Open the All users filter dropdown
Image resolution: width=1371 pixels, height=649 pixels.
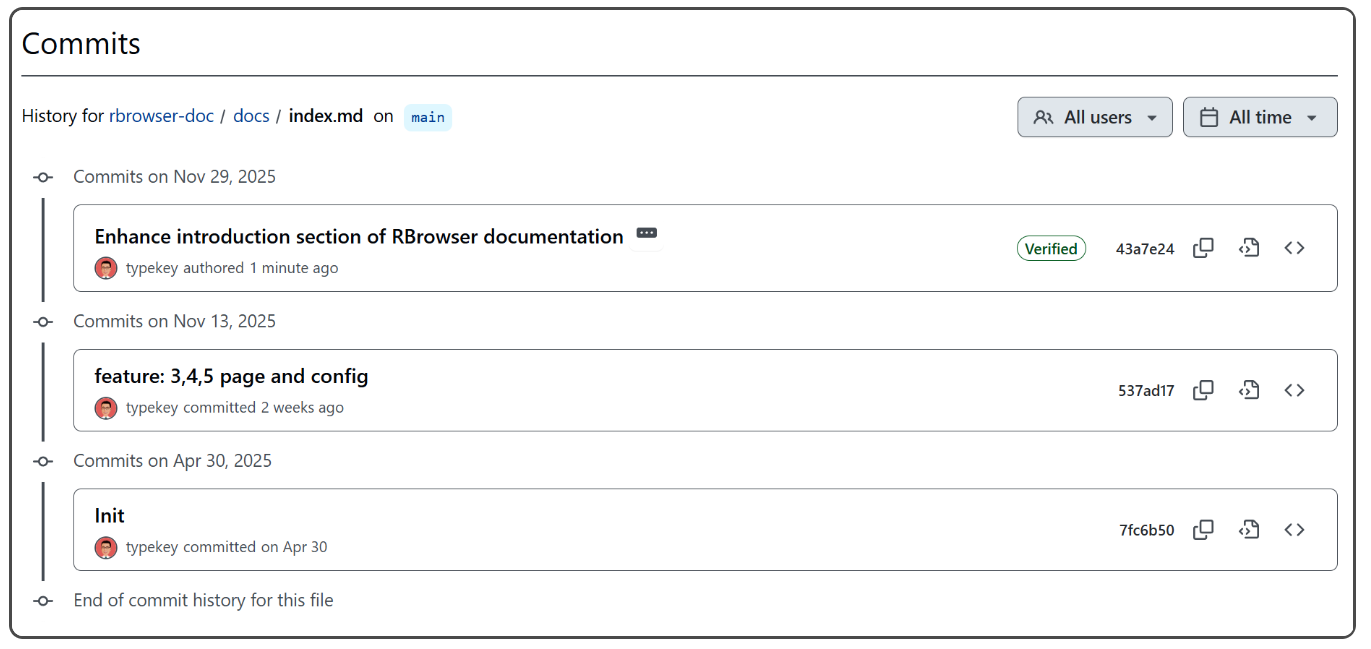pyautogui.click(x=1094, y=117)
